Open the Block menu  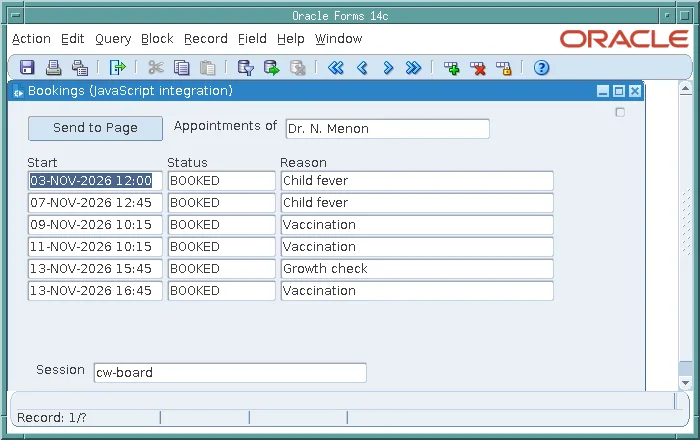point(157,39)
